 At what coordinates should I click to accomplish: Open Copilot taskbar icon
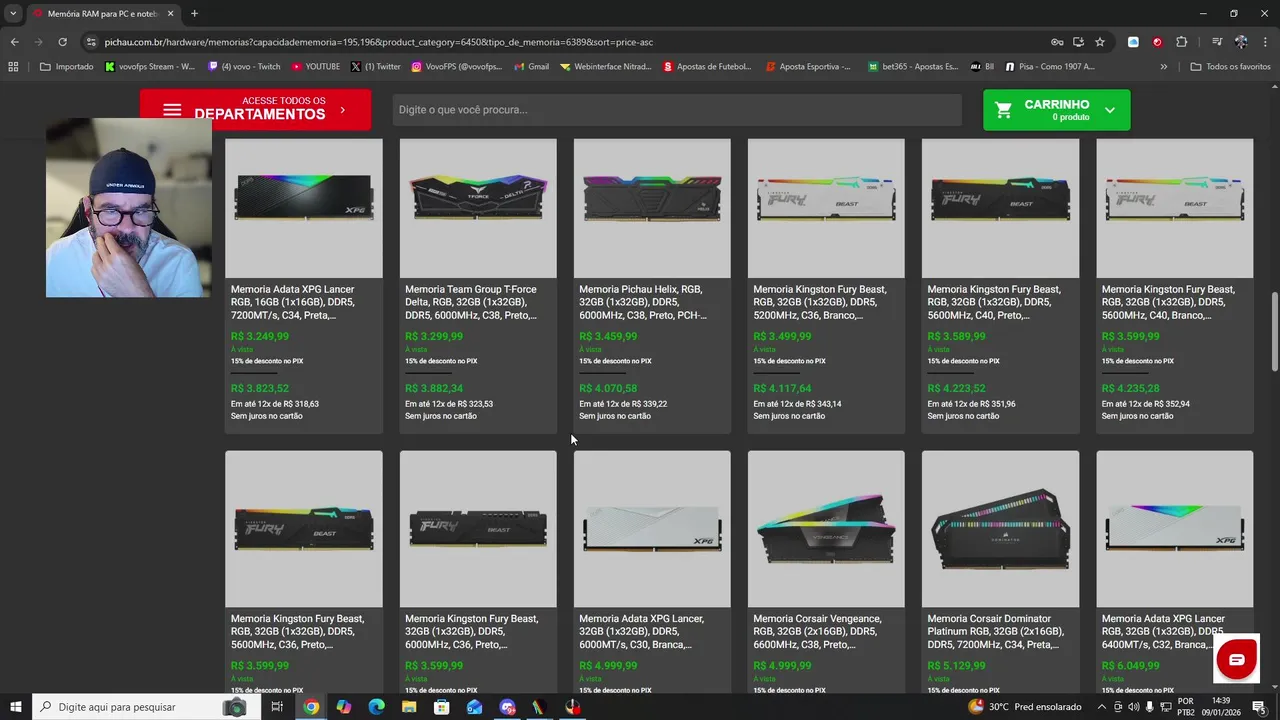point(344,707)
